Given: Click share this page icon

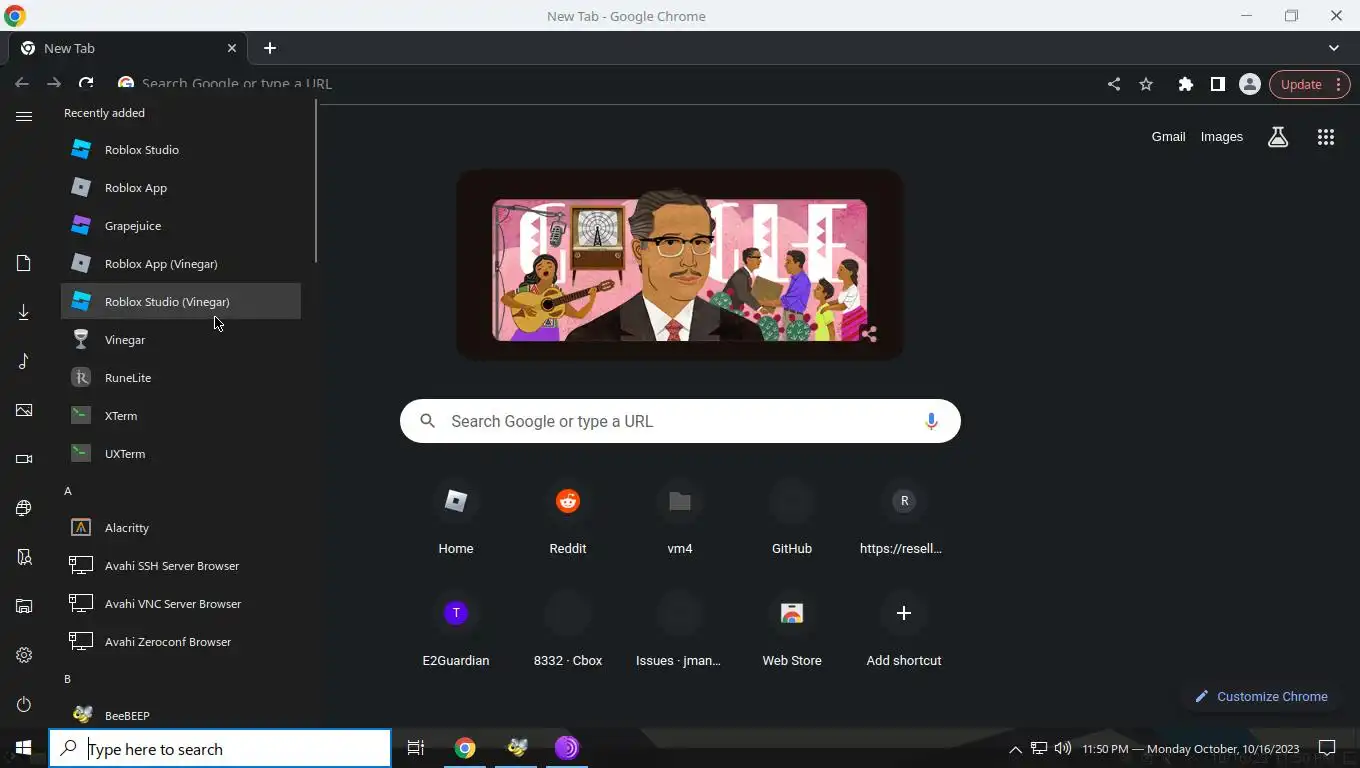Looking at the screenshot, I should pos(1114,84).
